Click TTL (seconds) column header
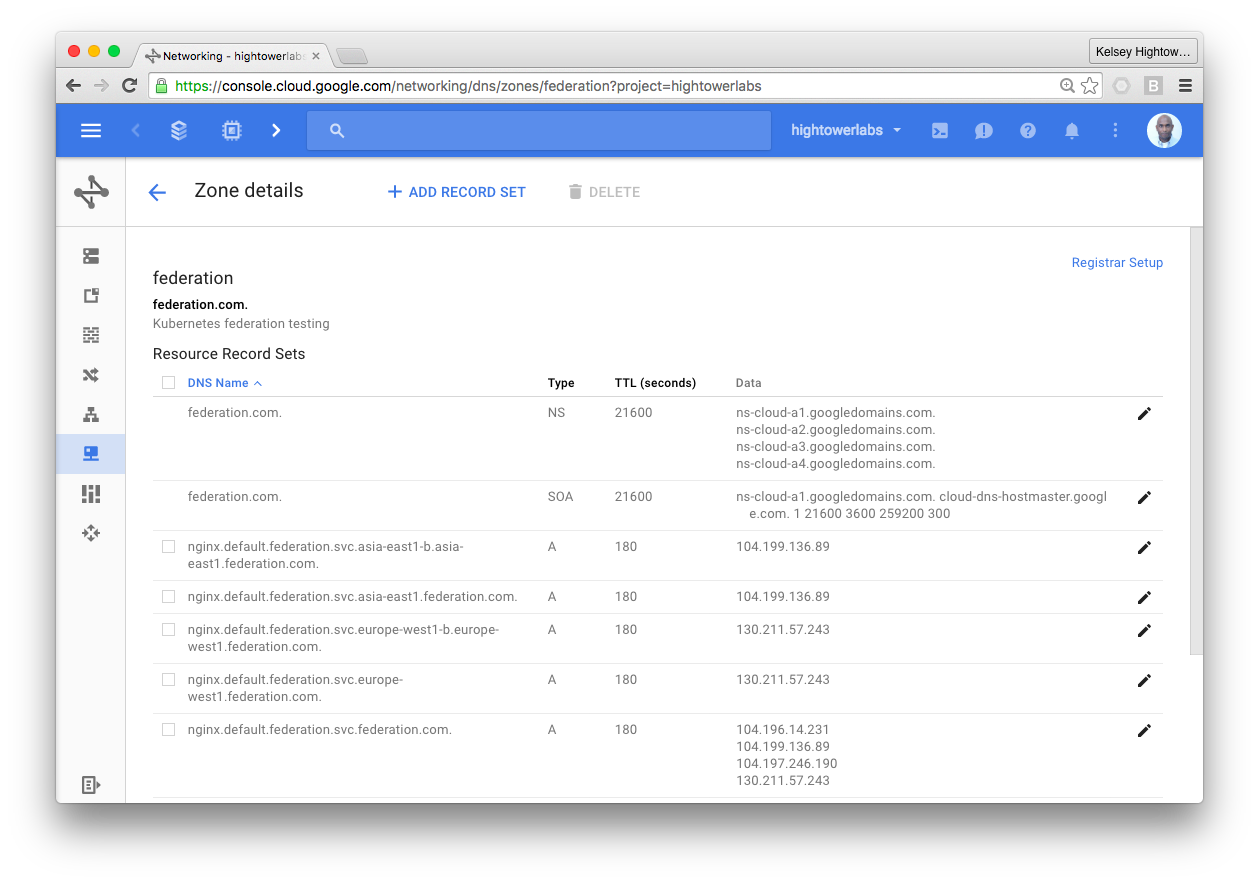The image size is (1259, 883). [655, 383]
